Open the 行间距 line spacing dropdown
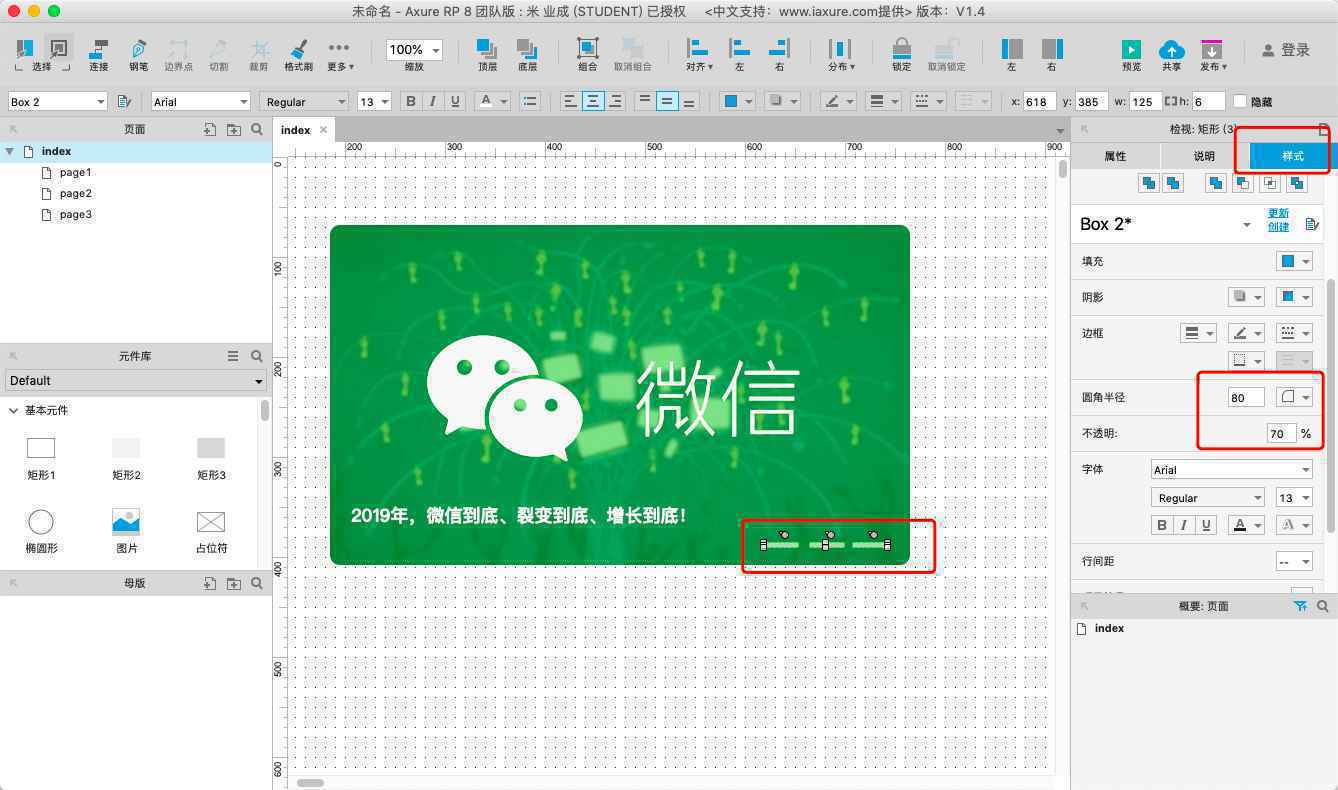 pos(1294,561)
